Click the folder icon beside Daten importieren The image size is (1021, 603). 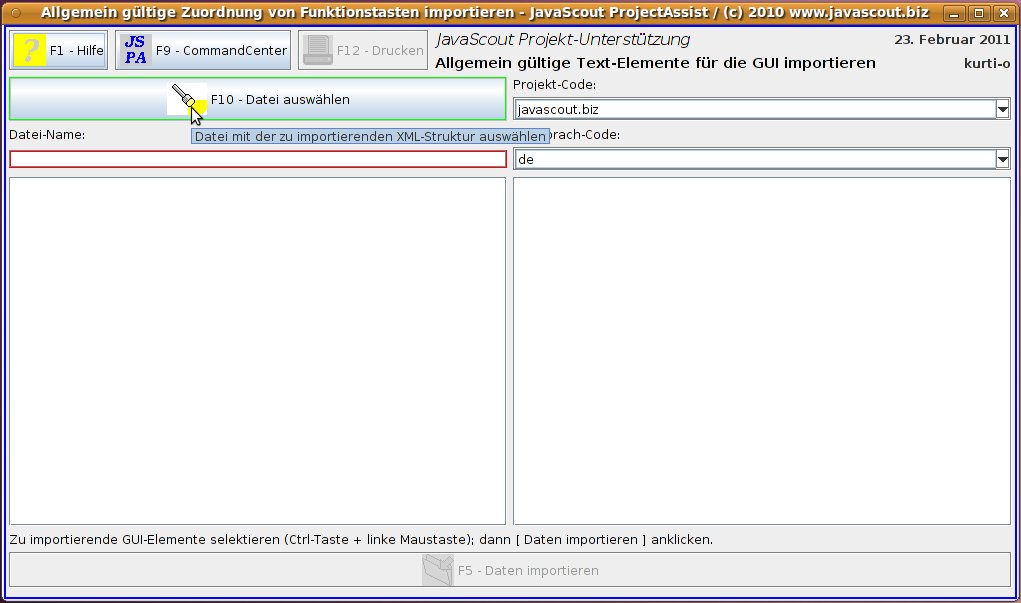[x=437, y=570]
